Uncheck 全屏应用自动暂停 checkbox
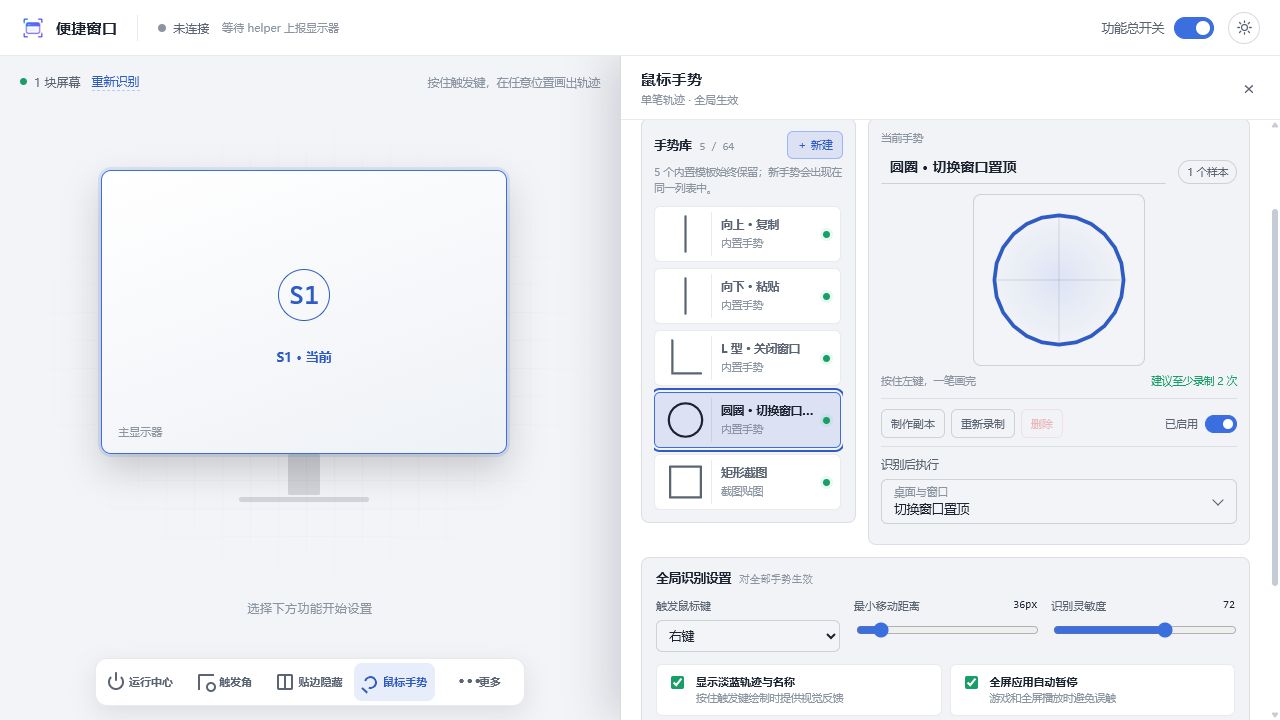 [x=971, y=682]
